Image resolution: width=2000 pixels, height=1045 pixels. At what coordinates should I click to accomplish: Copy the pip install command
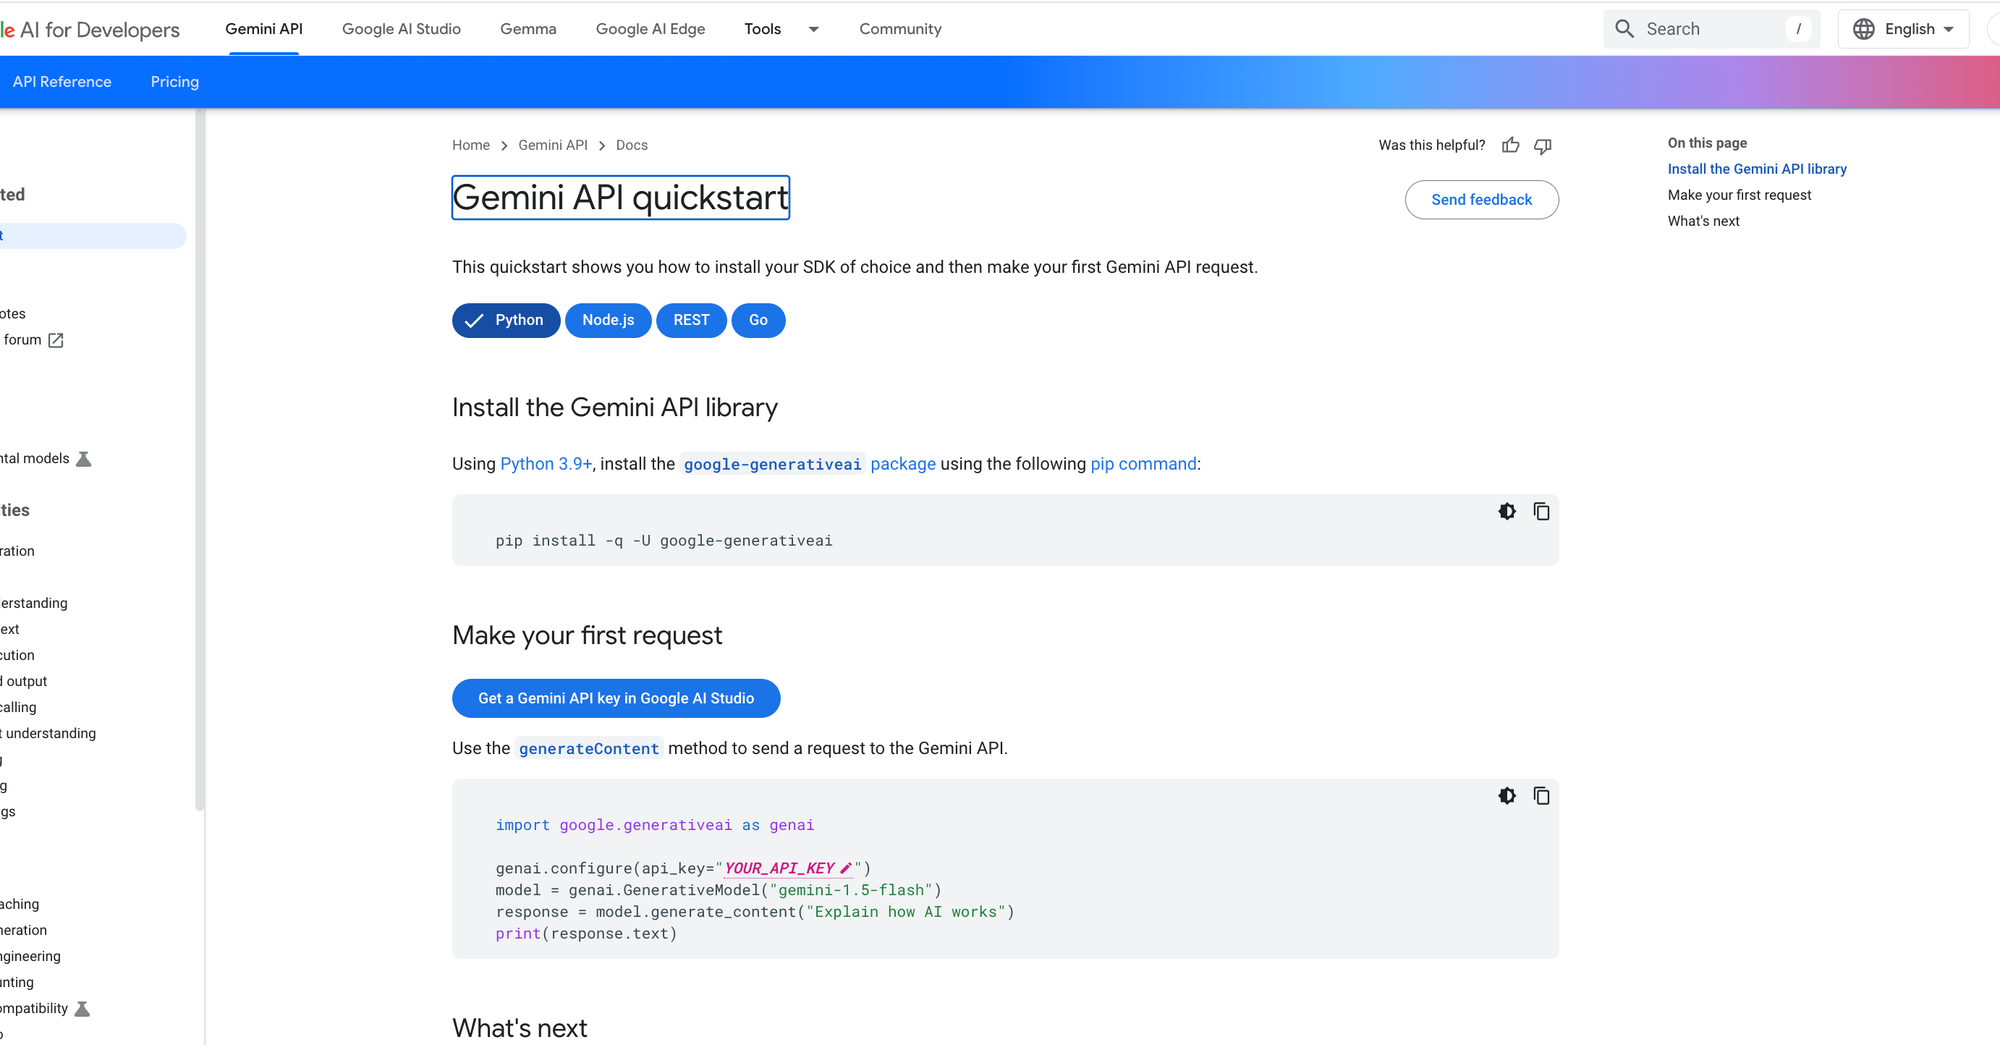point(1541,512)
